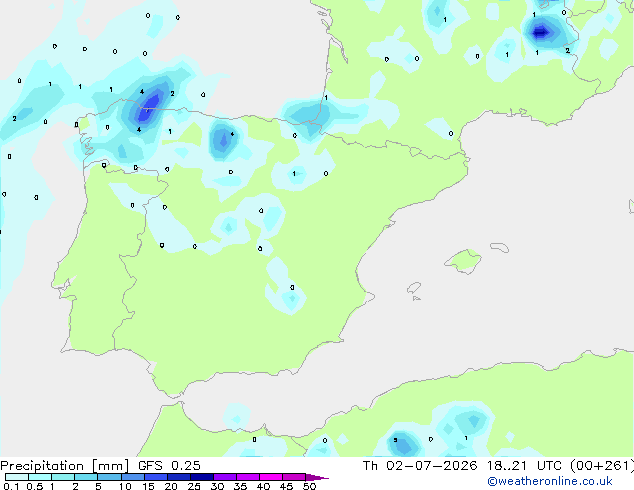Open the weatheronline.co.uk copyright link
Screen dimensions: 634x490
[550, 481]
